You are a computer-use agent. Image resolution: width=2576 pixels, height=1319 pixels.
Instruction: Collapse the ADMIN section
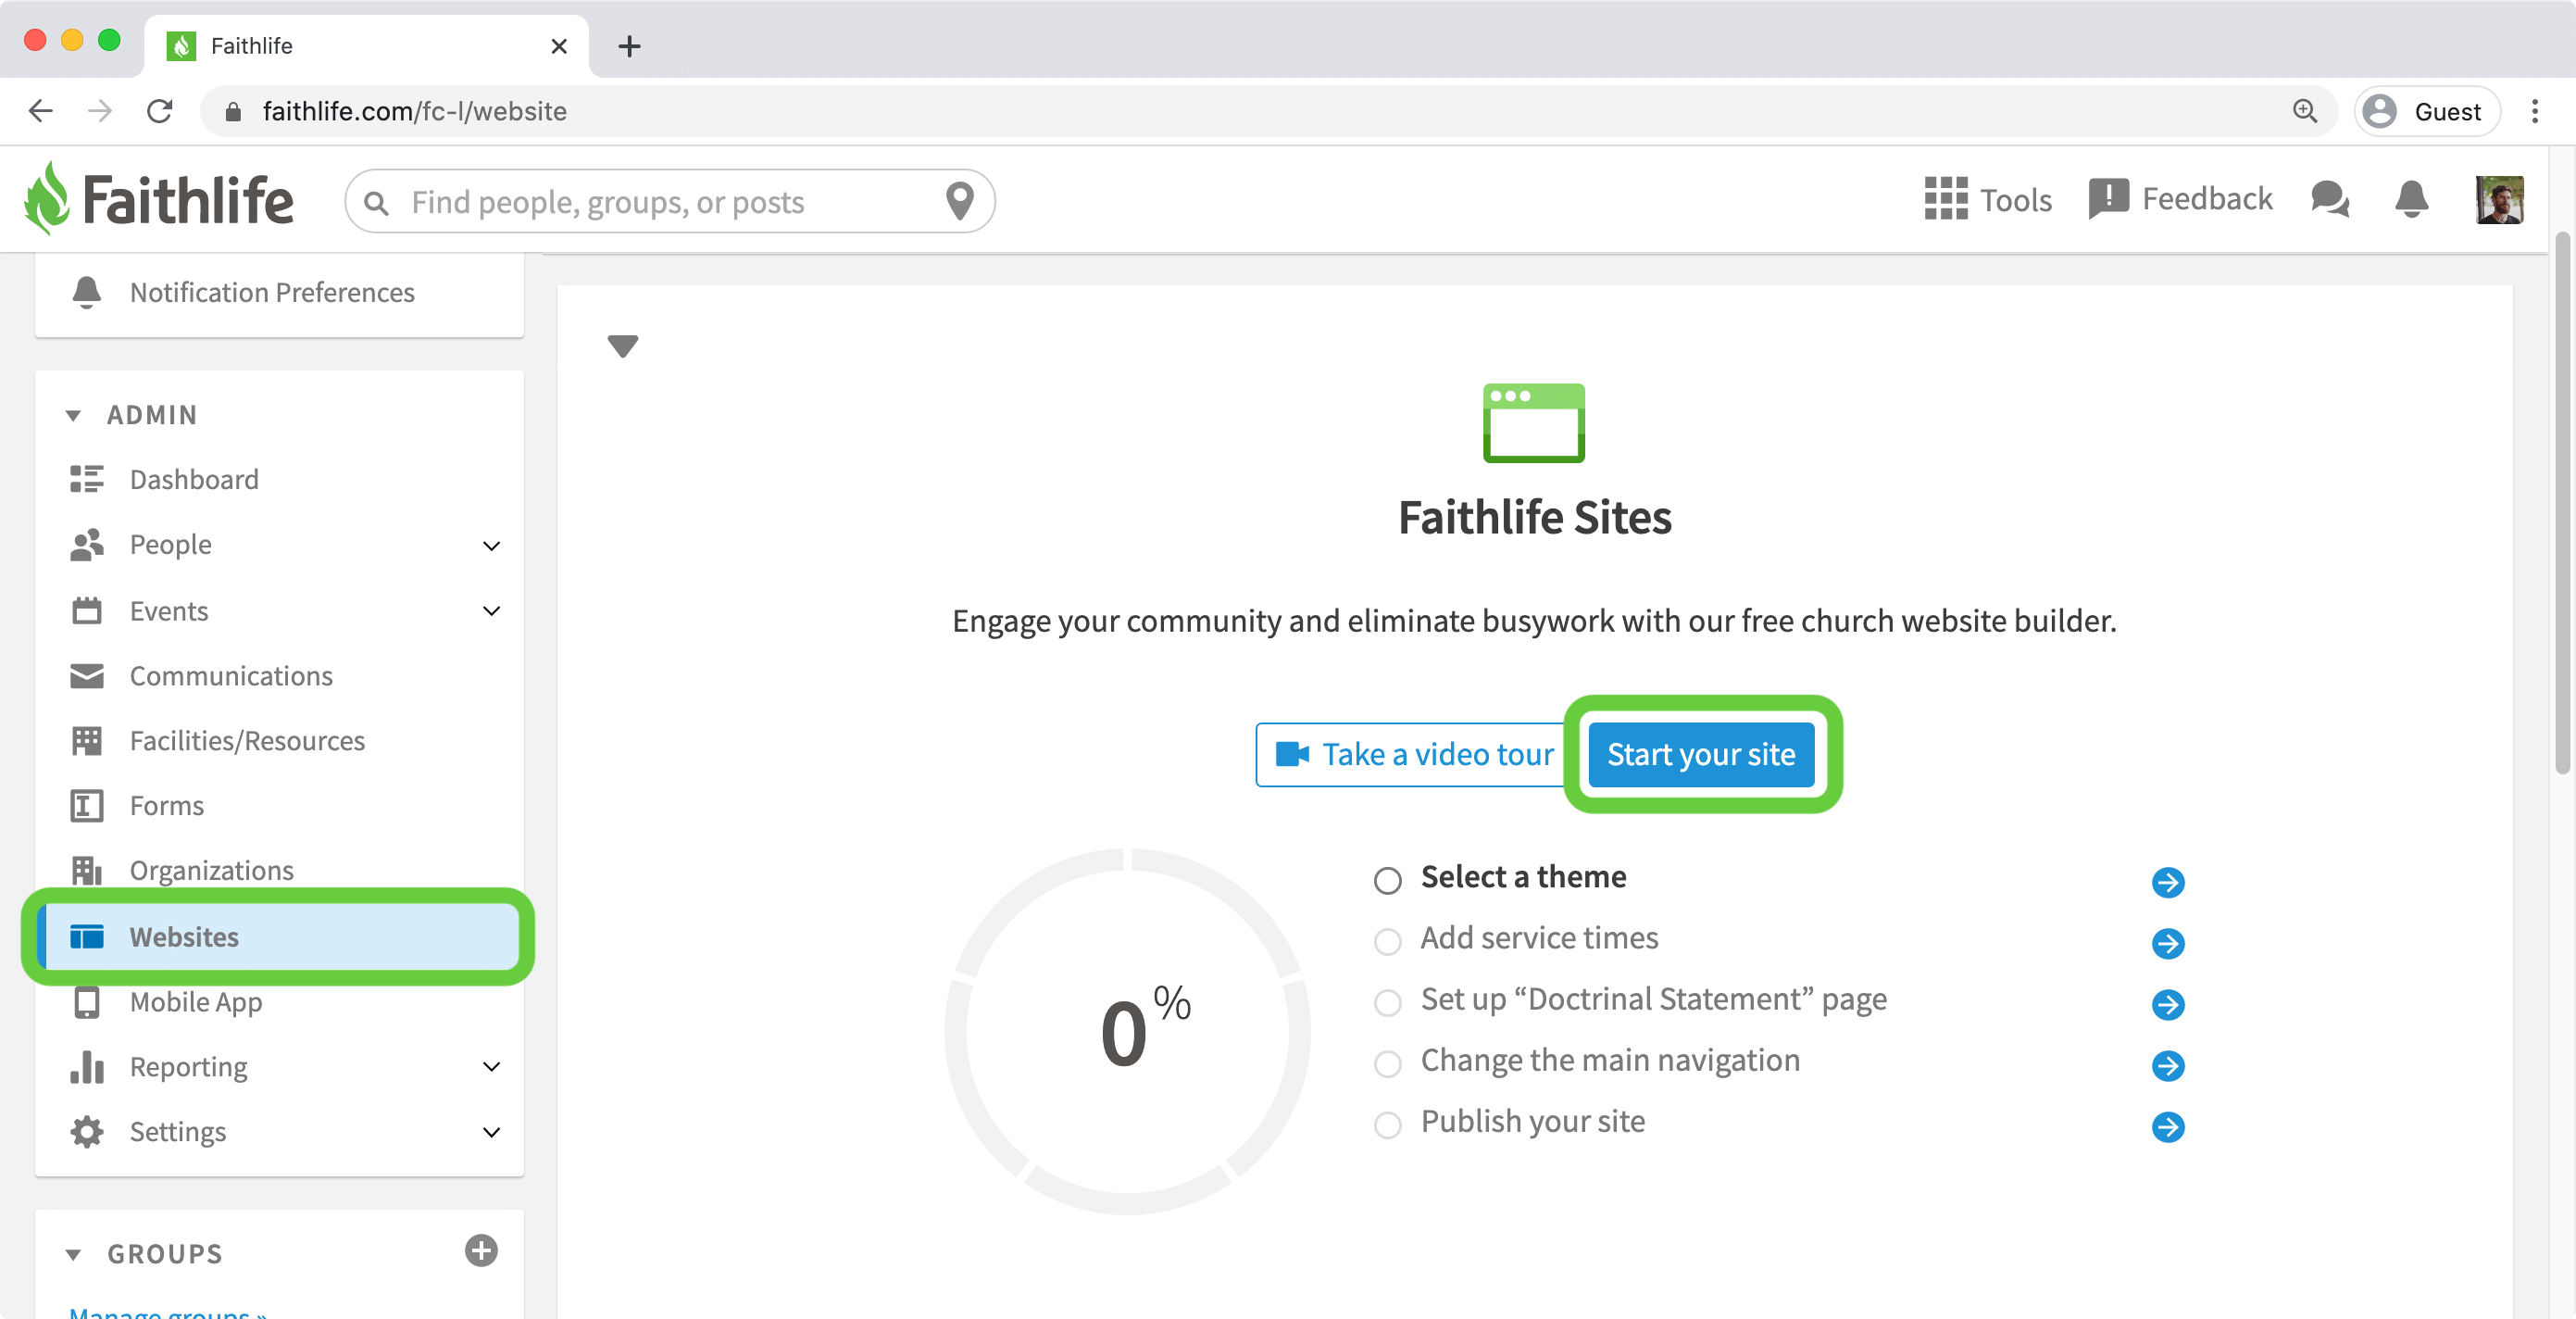pyautogui.click(x=73, y=415)
